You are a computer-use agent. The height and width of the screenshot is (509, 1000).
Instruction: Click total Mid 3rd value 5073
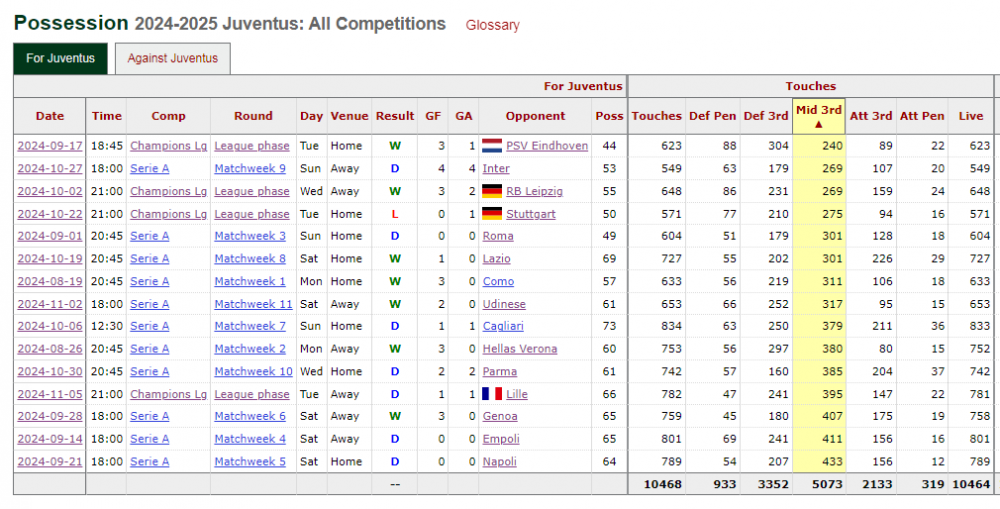[827, 484]
